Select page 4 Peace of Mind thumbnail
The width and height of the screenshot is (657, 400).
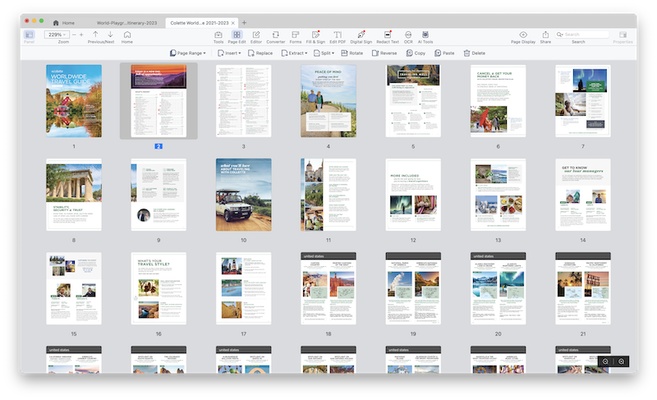coord(328,101)
